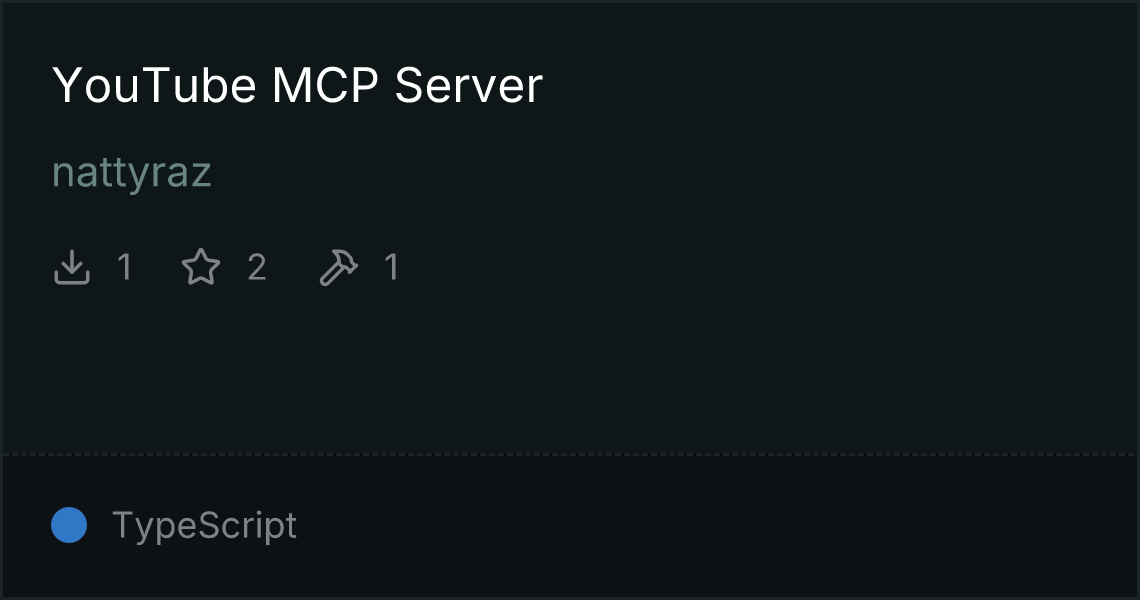This screenshot has height=600, width=1140.
Task: Click the MCP text in the card heading
Action: coord(325,85)
